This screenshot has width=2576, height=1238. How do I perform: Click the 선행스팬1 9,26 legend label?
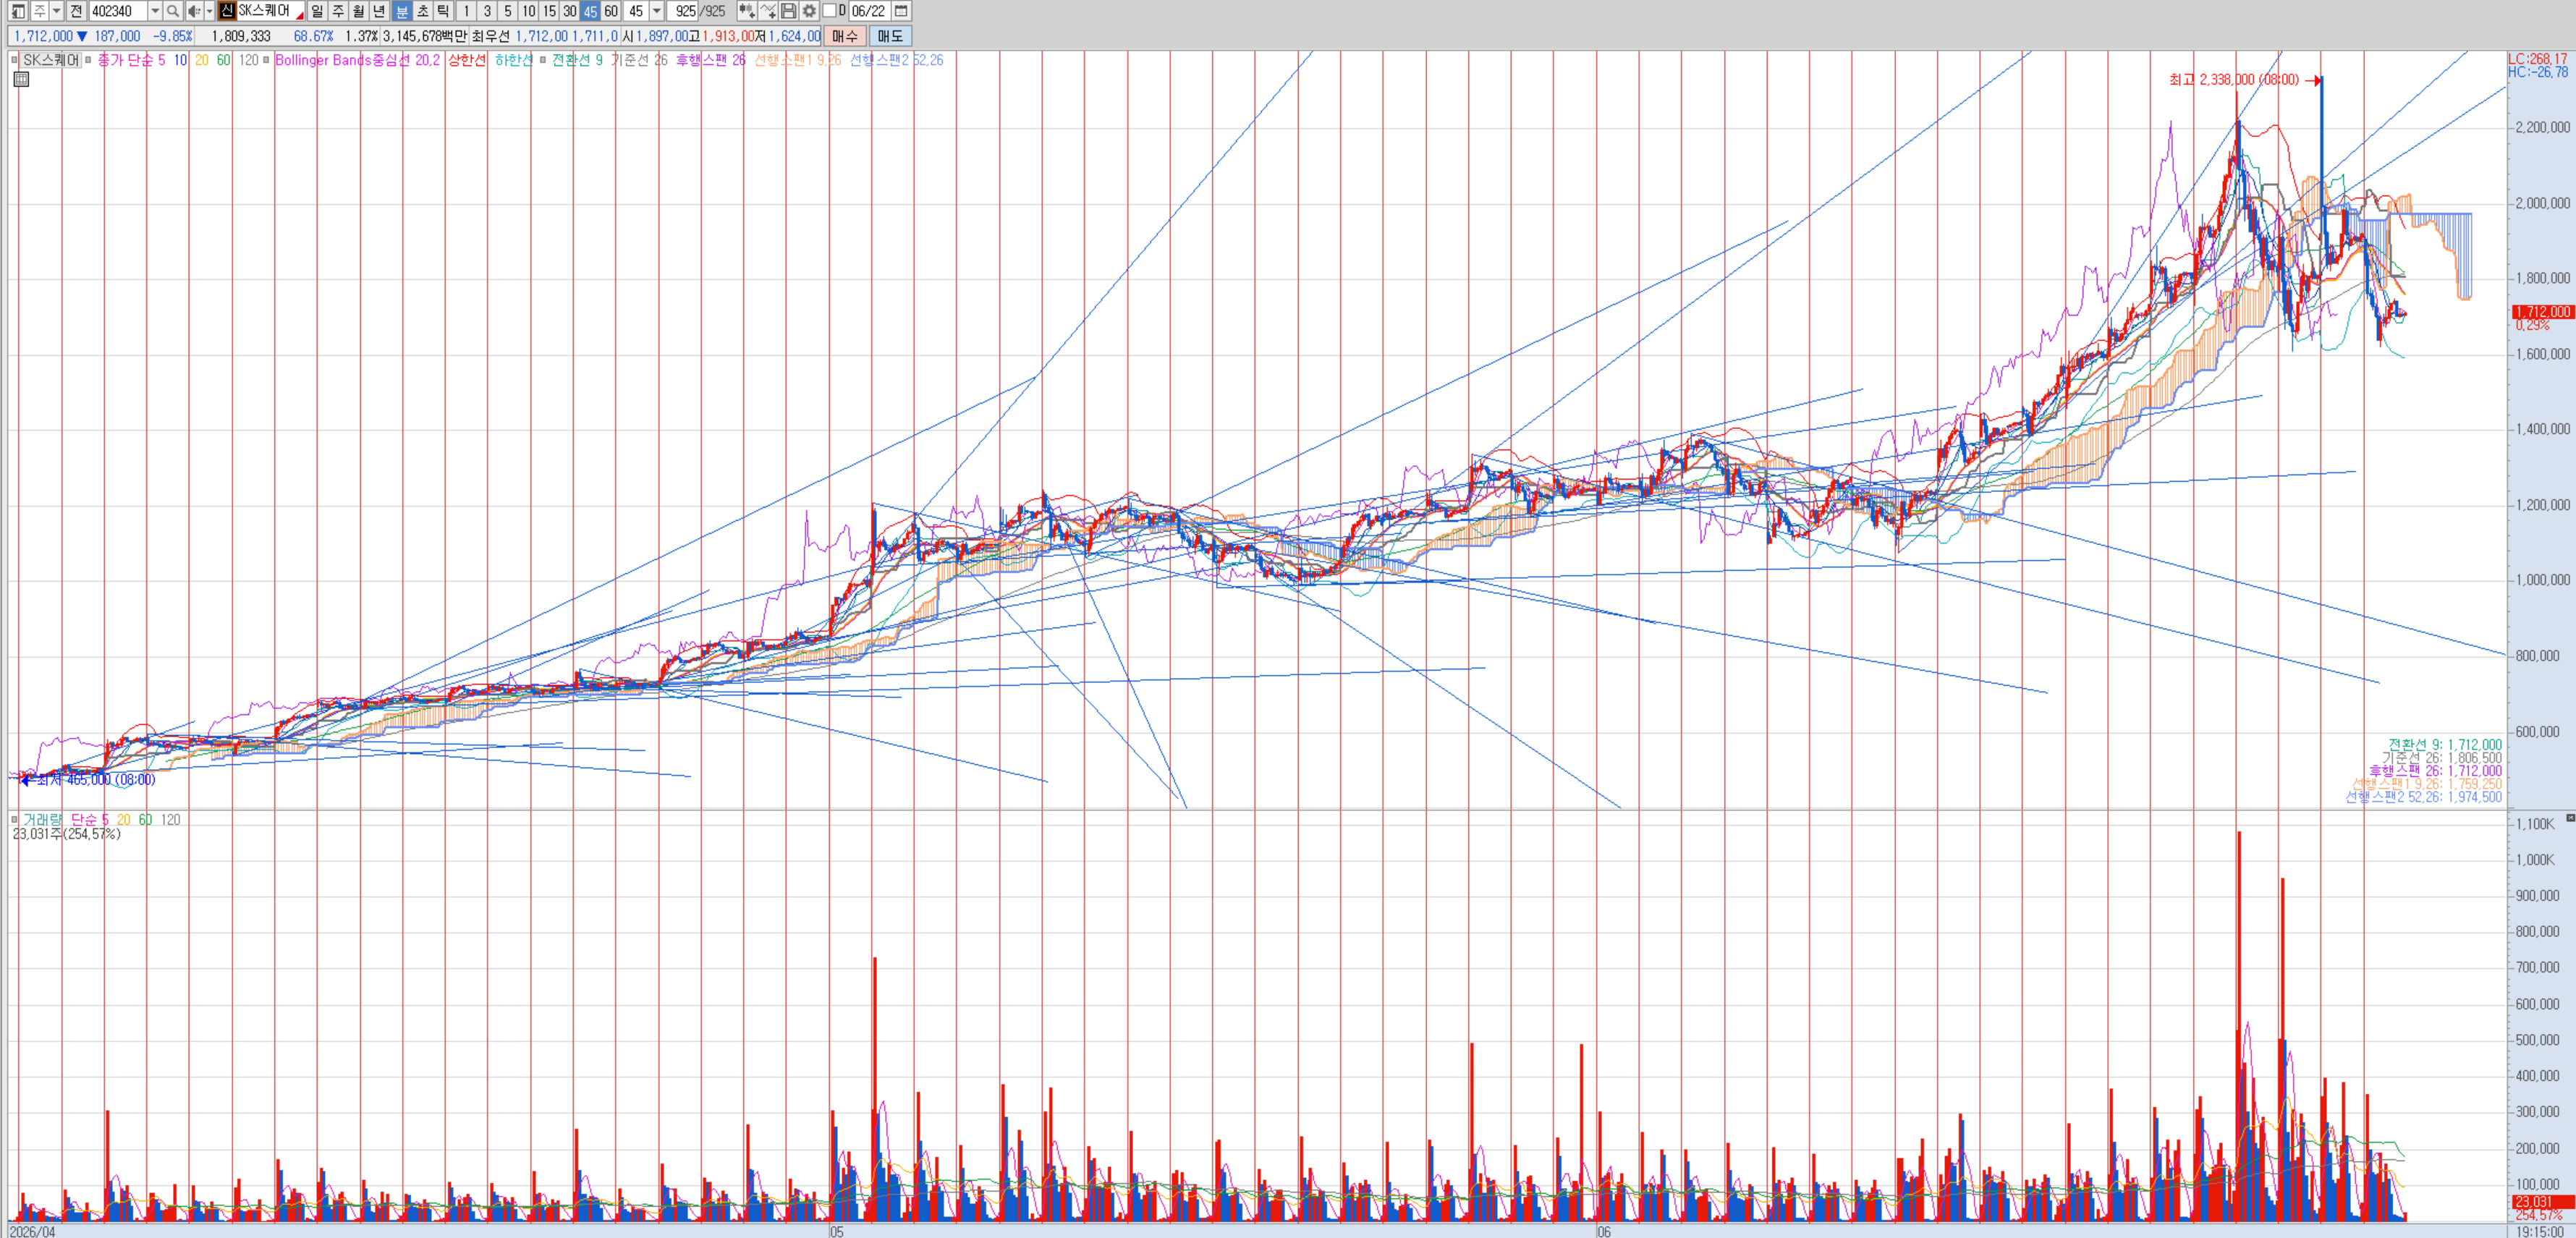click(798, 60)
